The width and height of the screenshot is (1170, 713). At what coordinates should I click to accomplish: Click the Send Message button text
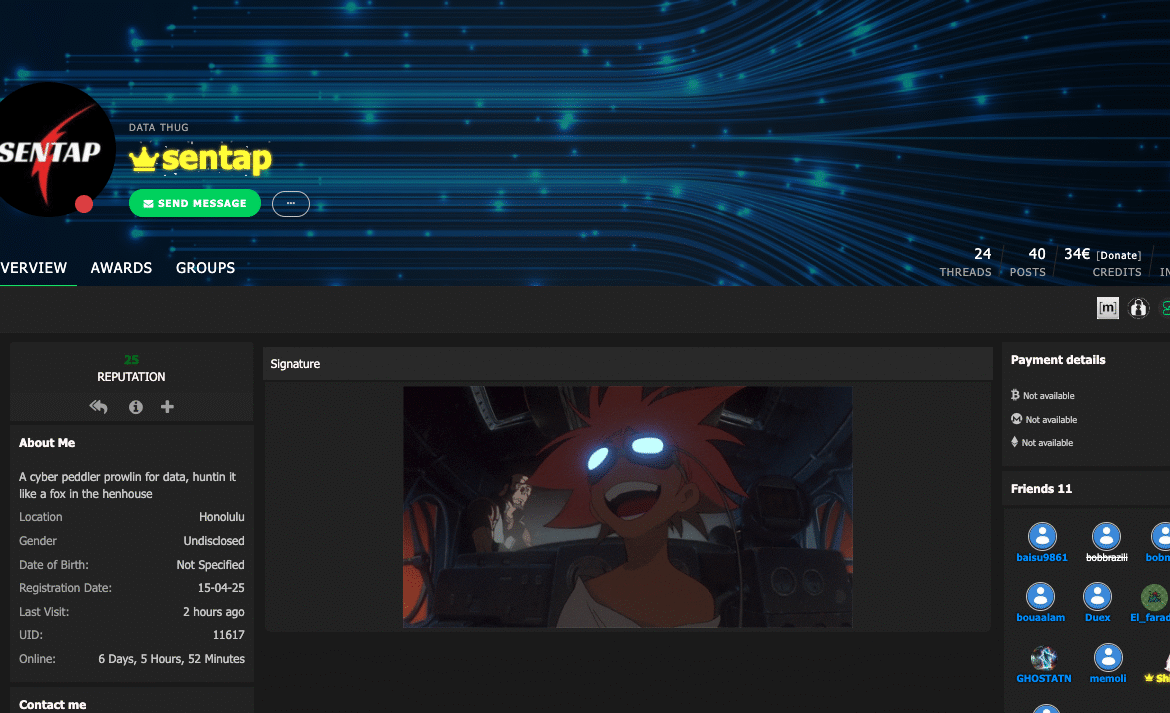point(202,204)
